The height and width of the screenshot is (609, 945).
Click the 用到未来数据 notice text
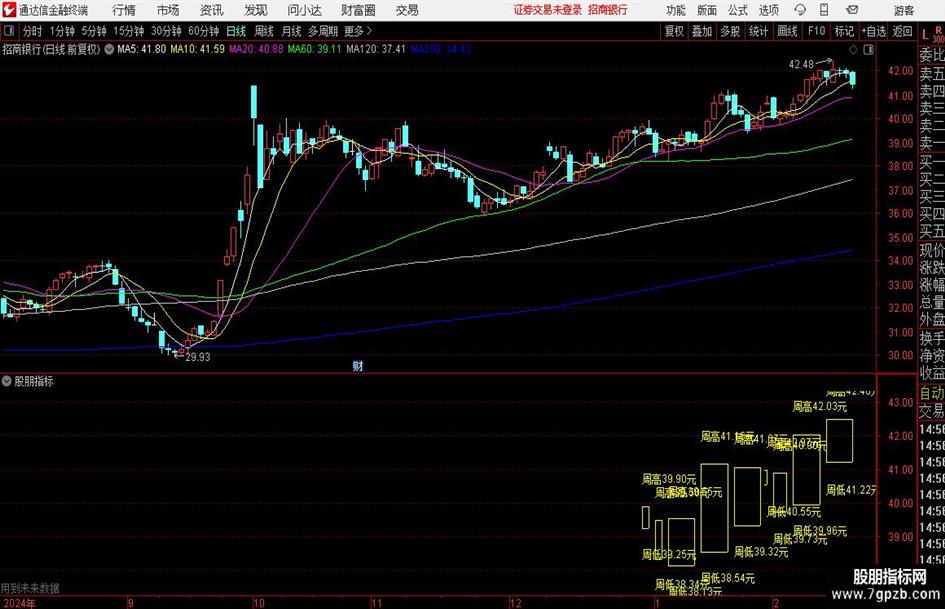30,588
